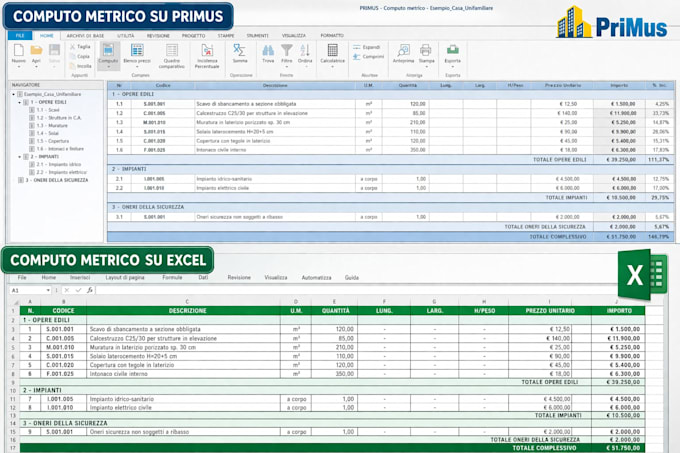Click the Ordina sort icon
Viewport: 680px width, 453px height.
coord(305,50)
